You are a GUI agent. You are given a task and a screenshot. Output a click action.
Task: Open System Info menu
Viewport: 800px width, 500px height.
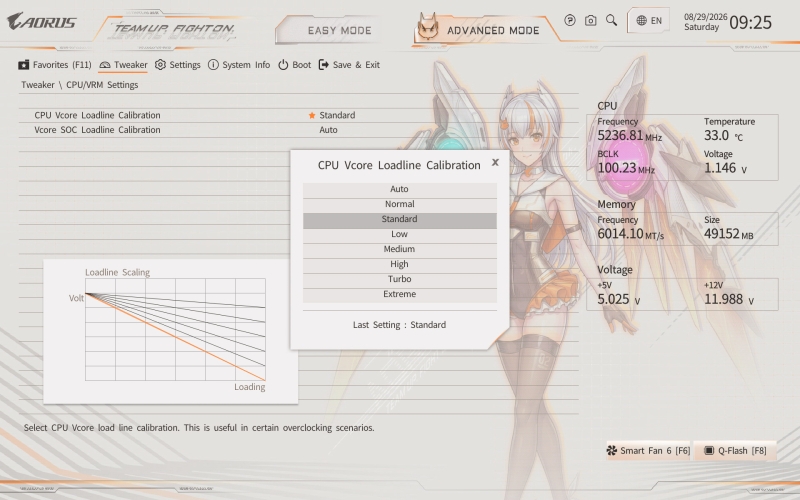(239, 65)
